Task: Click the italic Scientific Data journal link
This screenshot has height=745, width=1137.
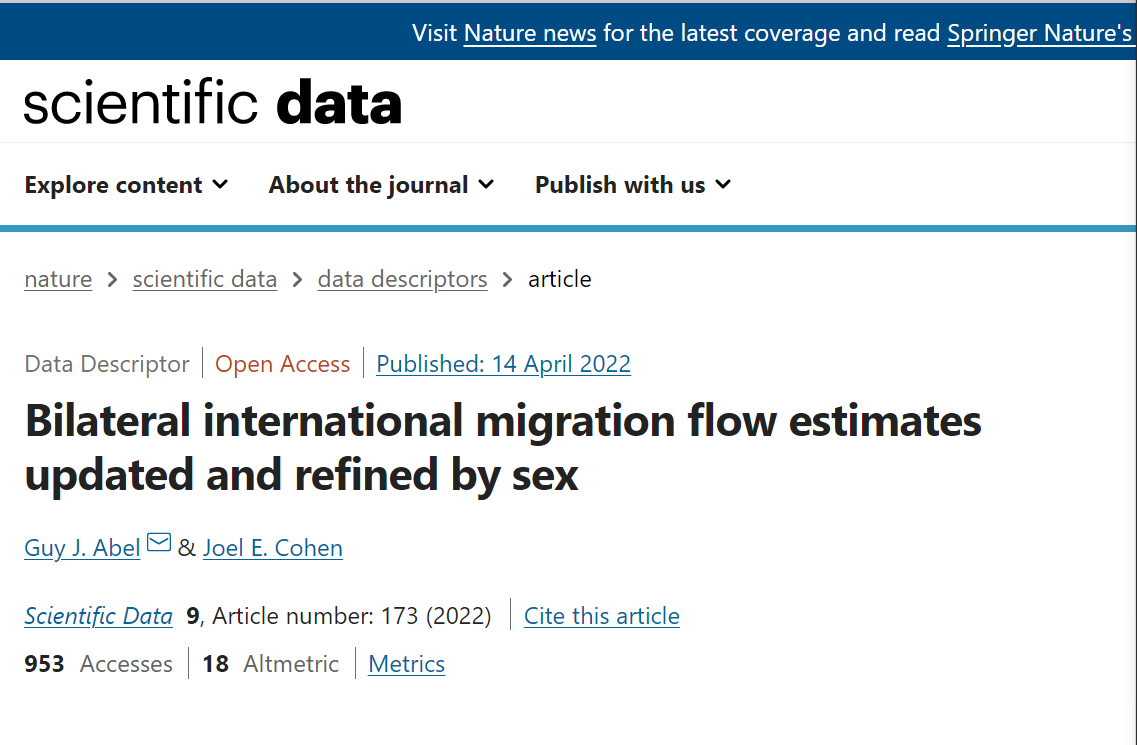Action: 99,616
